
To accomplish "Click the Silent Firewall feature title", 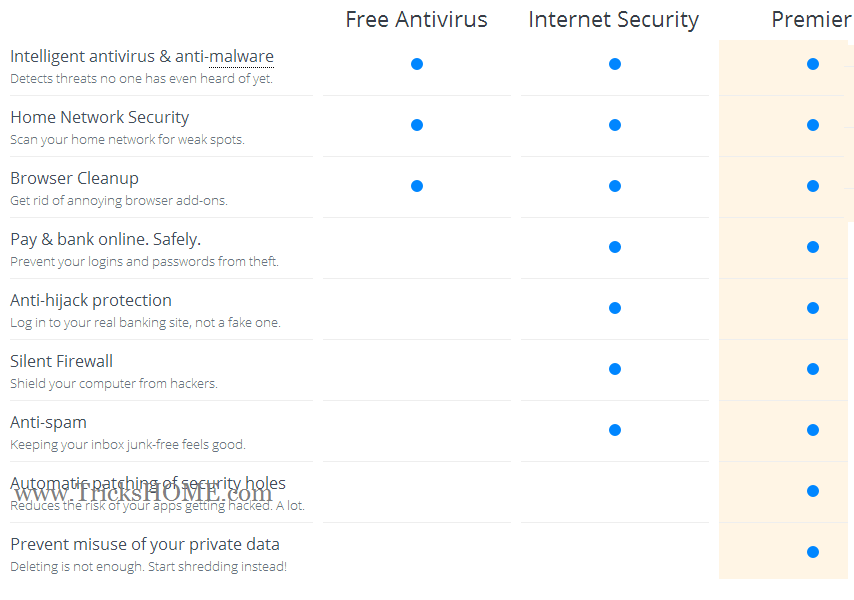I will tap(61, 361).
